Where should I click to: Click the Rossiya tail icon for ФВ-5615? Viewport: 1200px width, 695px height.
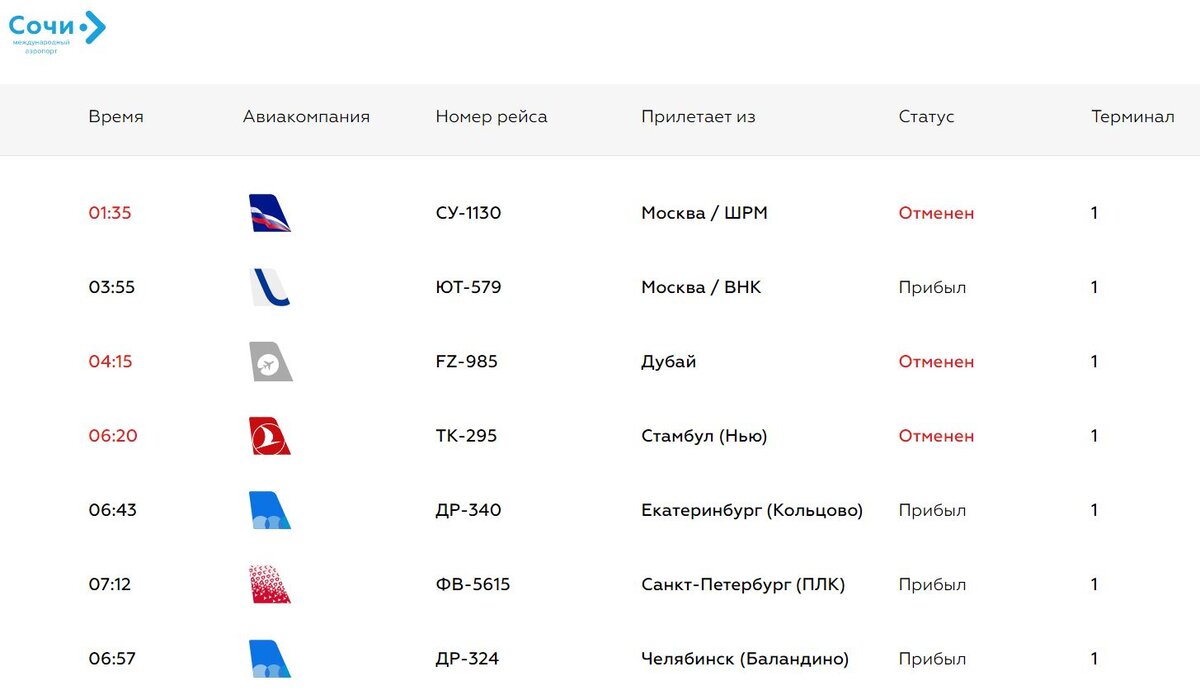(x=270, y=584)
